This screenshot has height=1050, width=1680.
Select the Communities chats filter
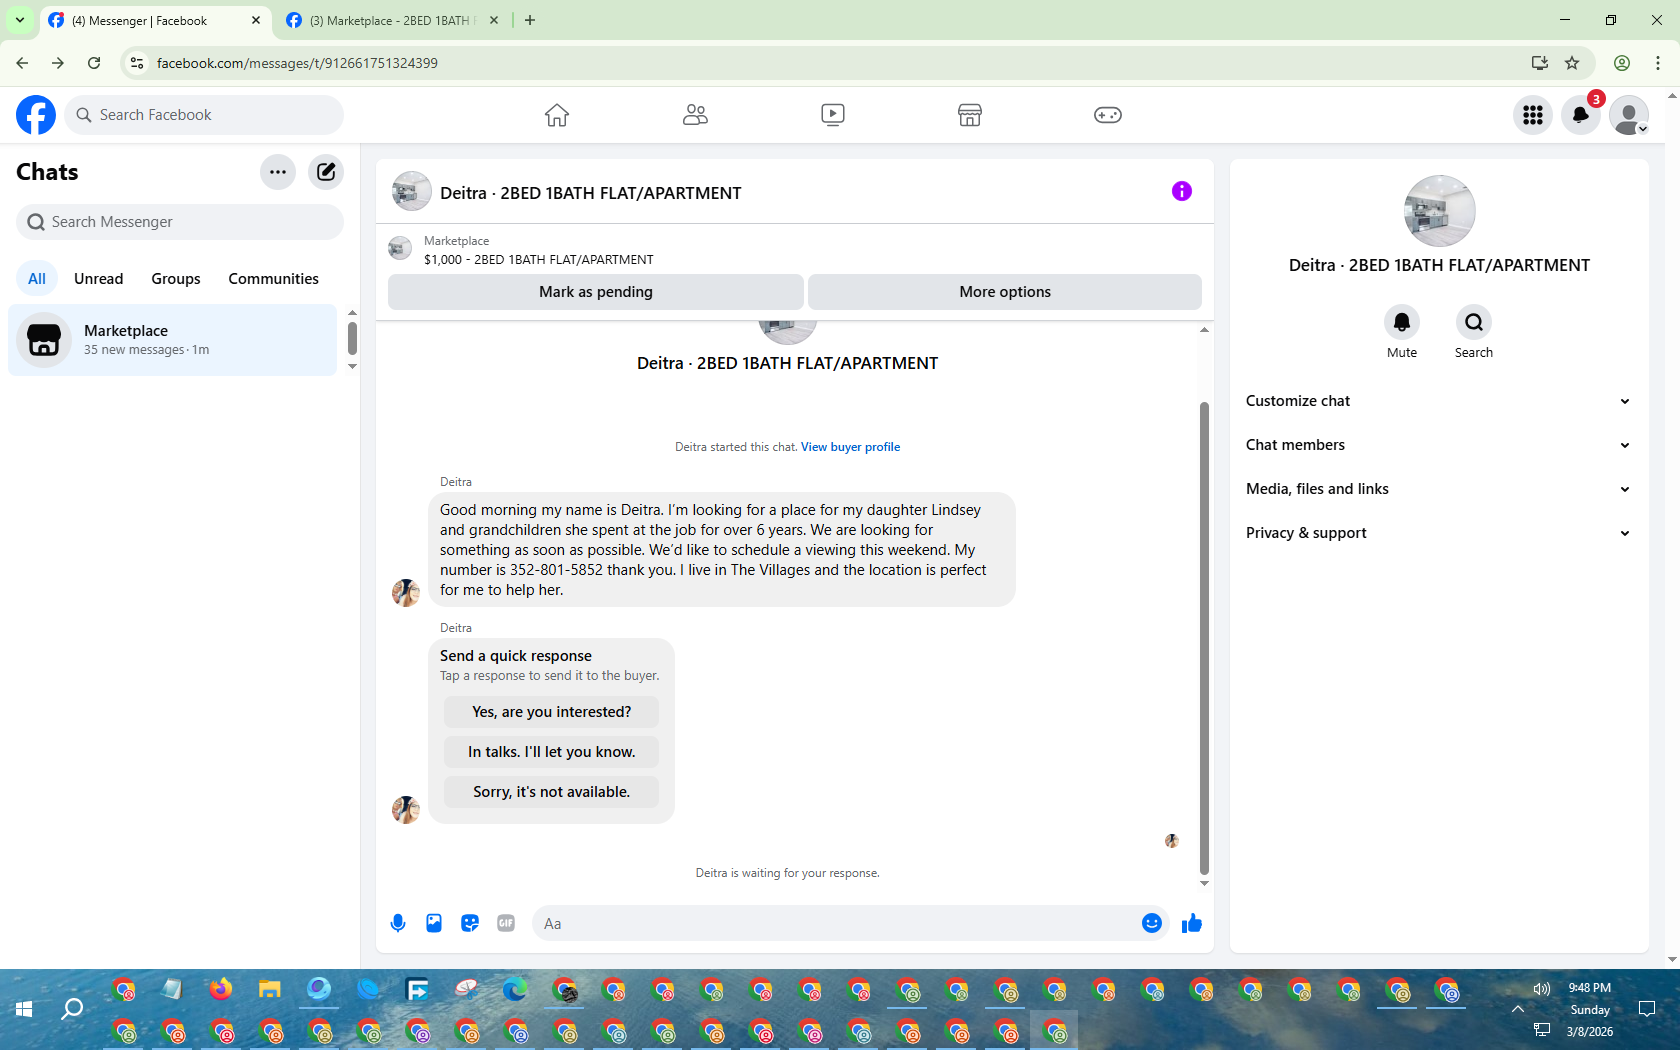tap(273, 279)
